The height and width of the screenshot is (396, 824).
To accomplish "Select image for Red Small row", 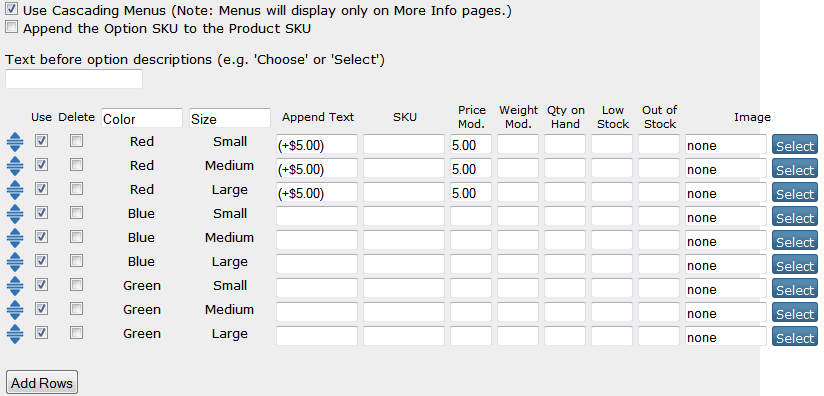I will 795,144.
